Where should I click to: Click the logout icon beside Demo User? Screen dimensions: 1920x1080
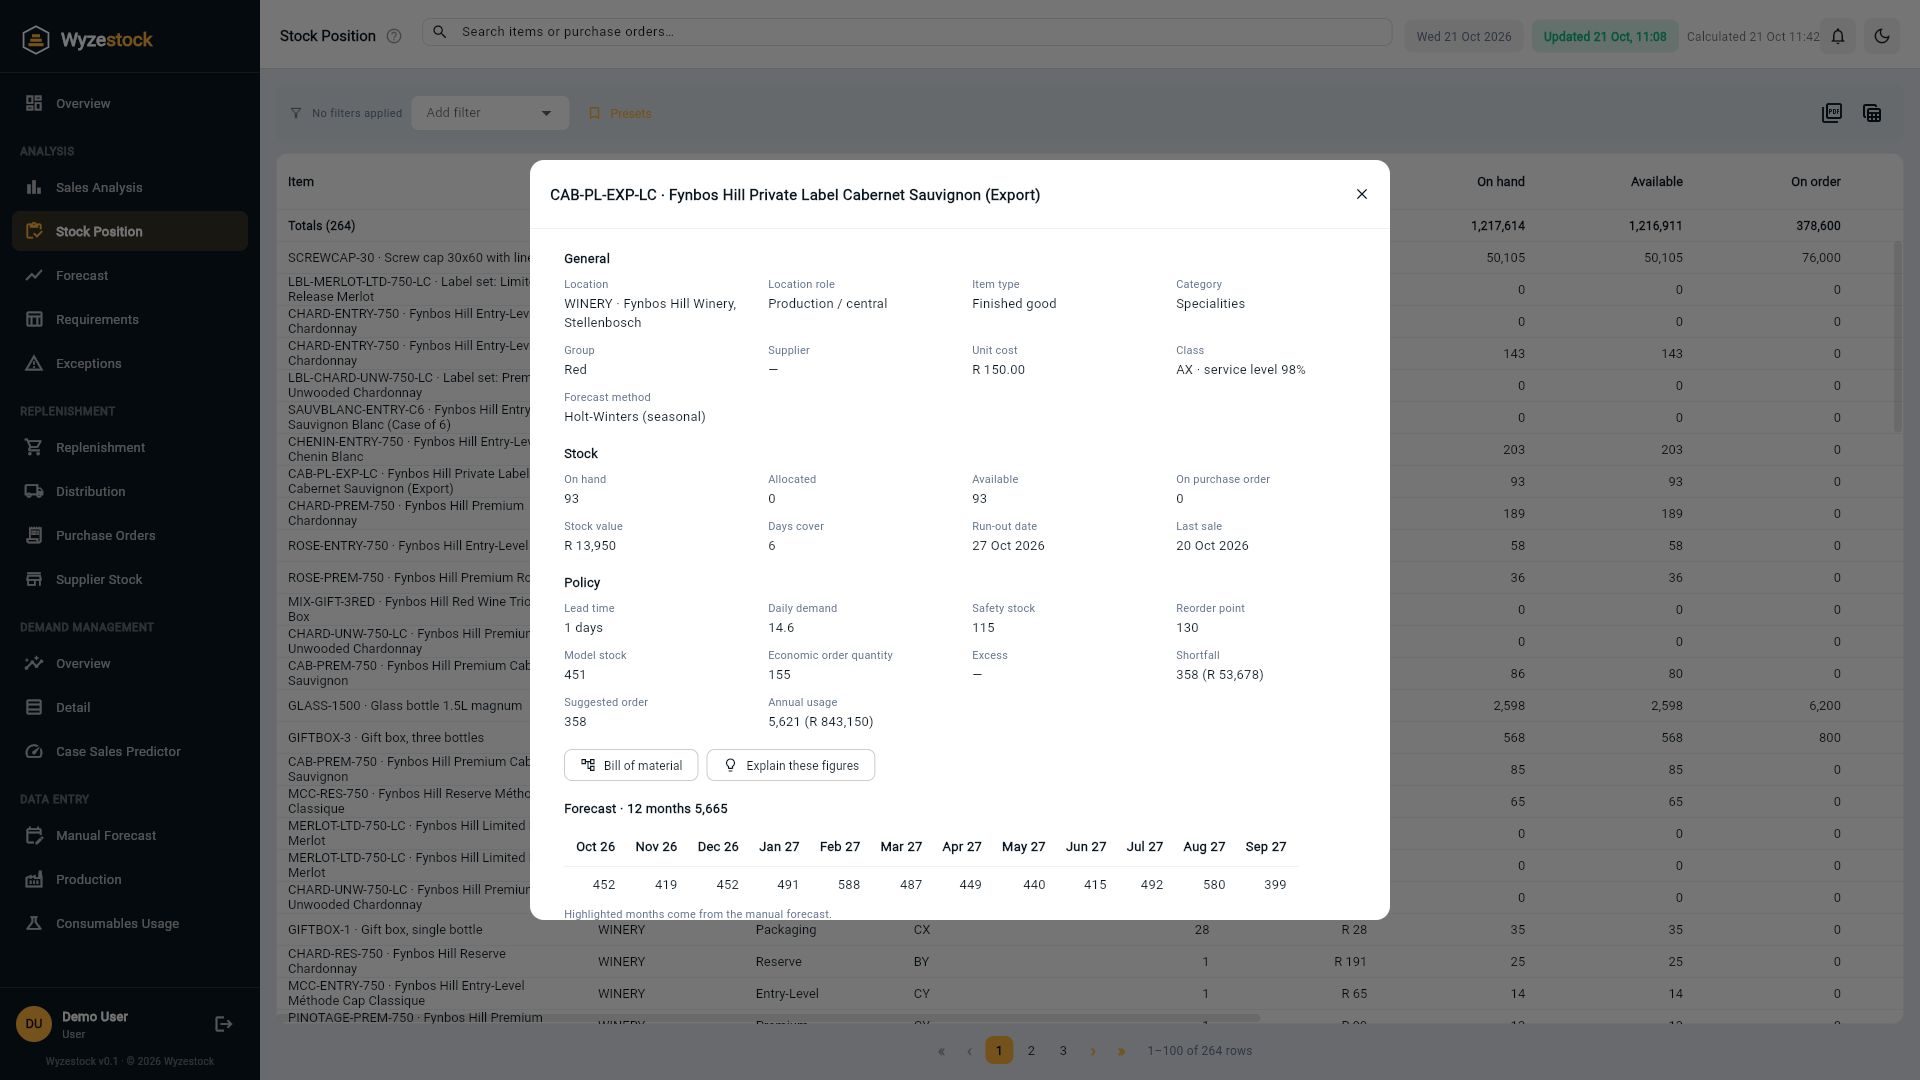[224, 1023]
